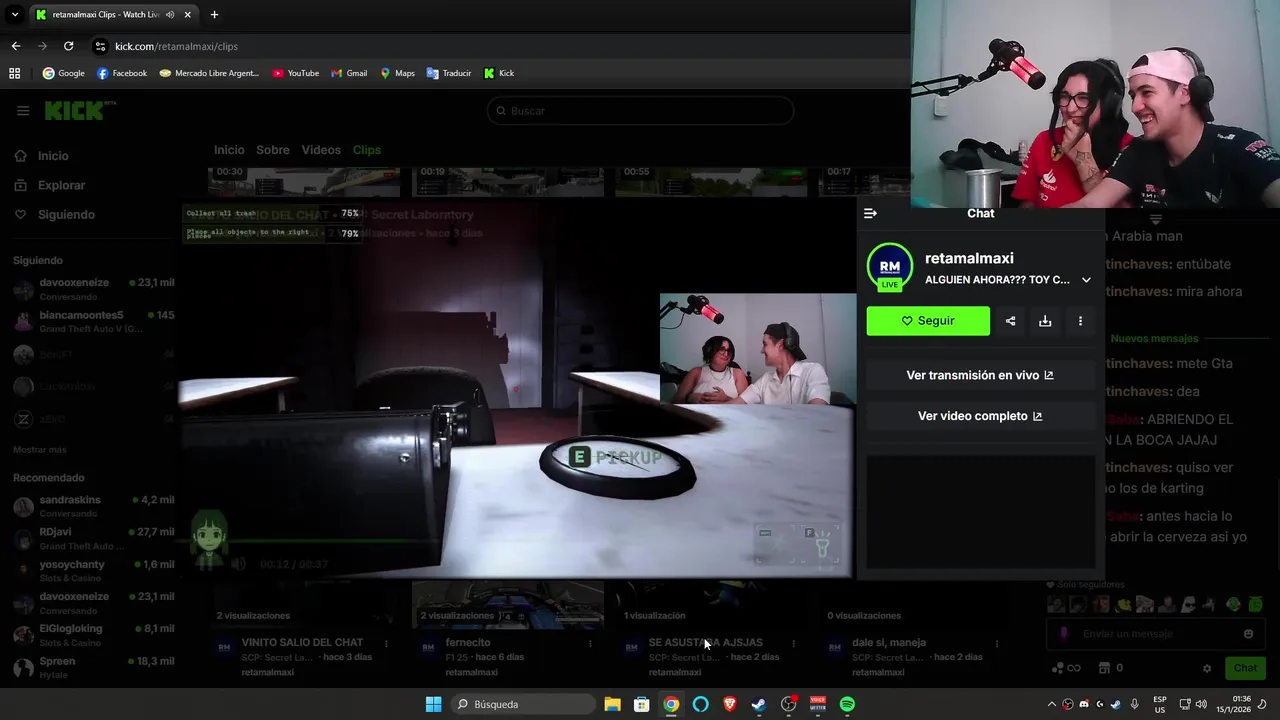Open the Kick sidebar hamburger menu
The image size is (1280, 720).
click(23, 111)
